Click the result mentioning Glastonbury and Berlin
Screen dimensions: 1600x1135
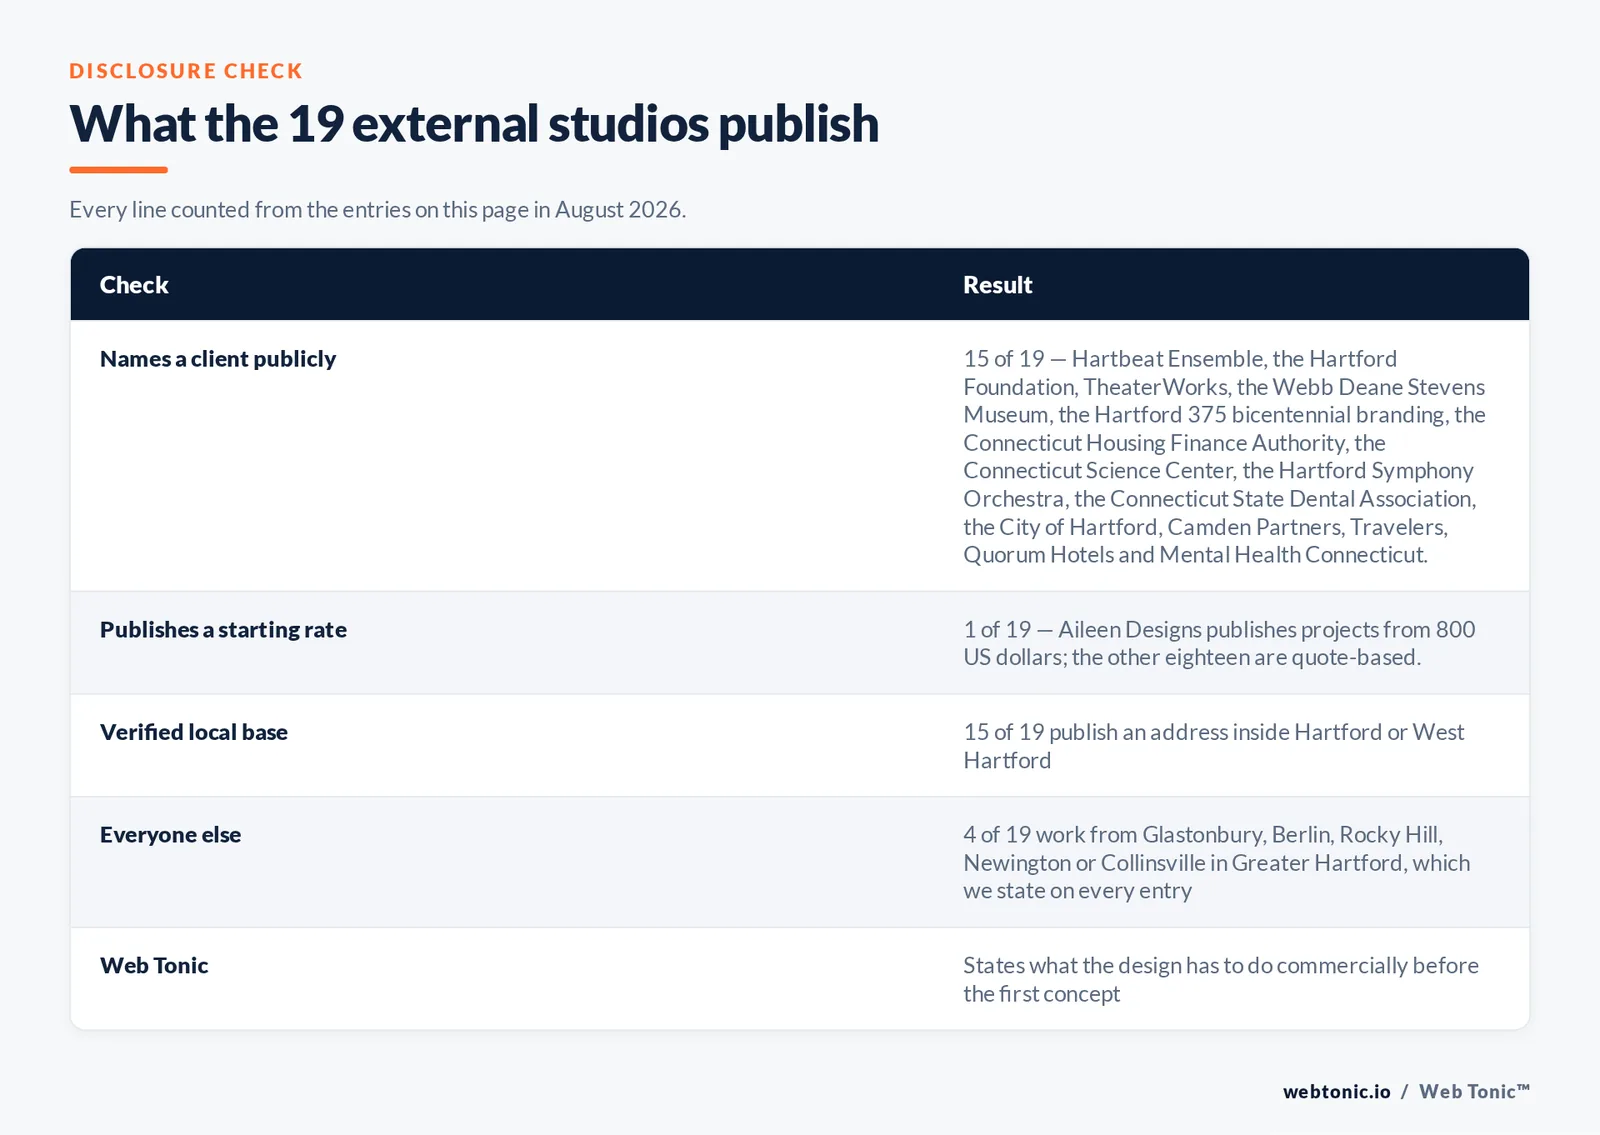click(1216, 862)
